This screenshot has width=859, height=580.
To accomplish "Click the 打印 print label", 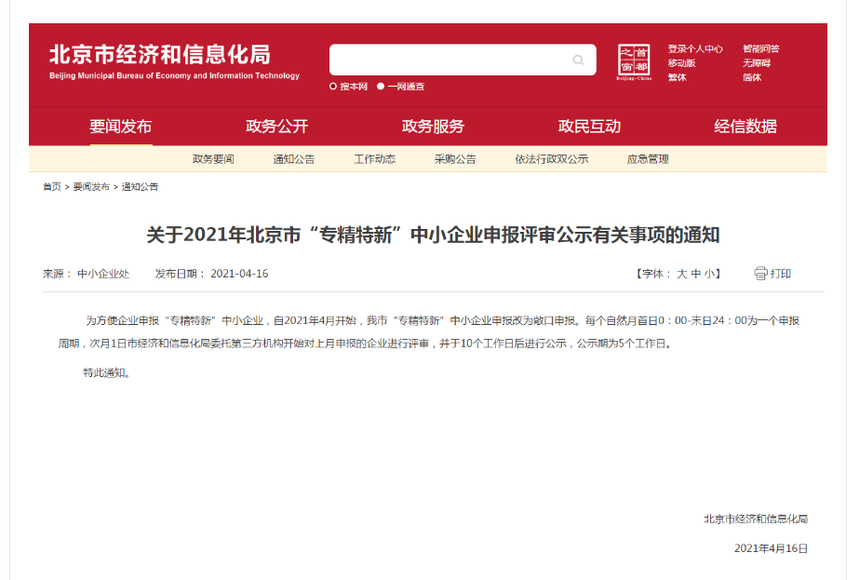I will point(781,273).
